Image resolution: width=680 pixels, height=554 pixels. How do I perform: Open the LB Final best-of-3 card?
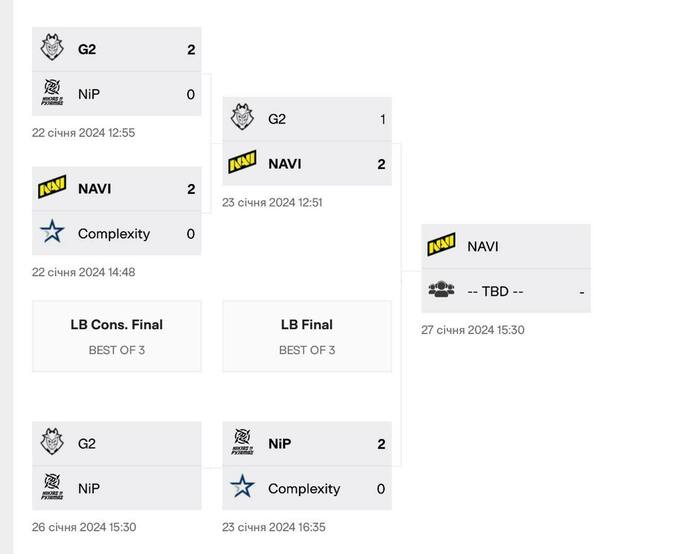coord(307,336)
